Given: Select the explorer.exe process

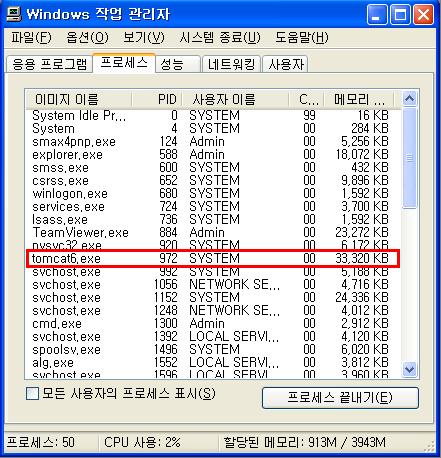Looking at the screenshot, I should (x=213, y=154).
